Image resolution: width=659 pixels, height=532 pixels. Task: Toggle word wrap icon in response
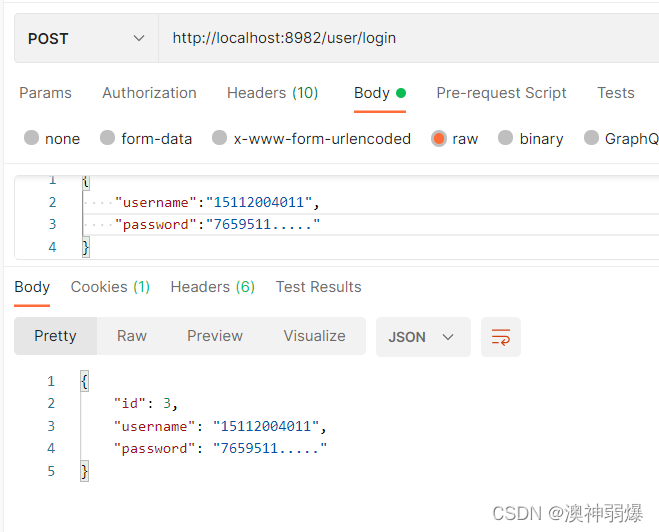tap(501, 337)
